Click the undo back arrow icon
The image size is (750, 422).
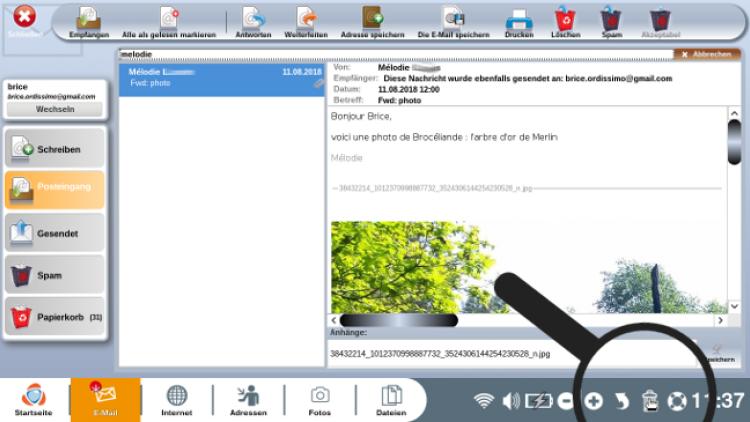tap(621, 401)
